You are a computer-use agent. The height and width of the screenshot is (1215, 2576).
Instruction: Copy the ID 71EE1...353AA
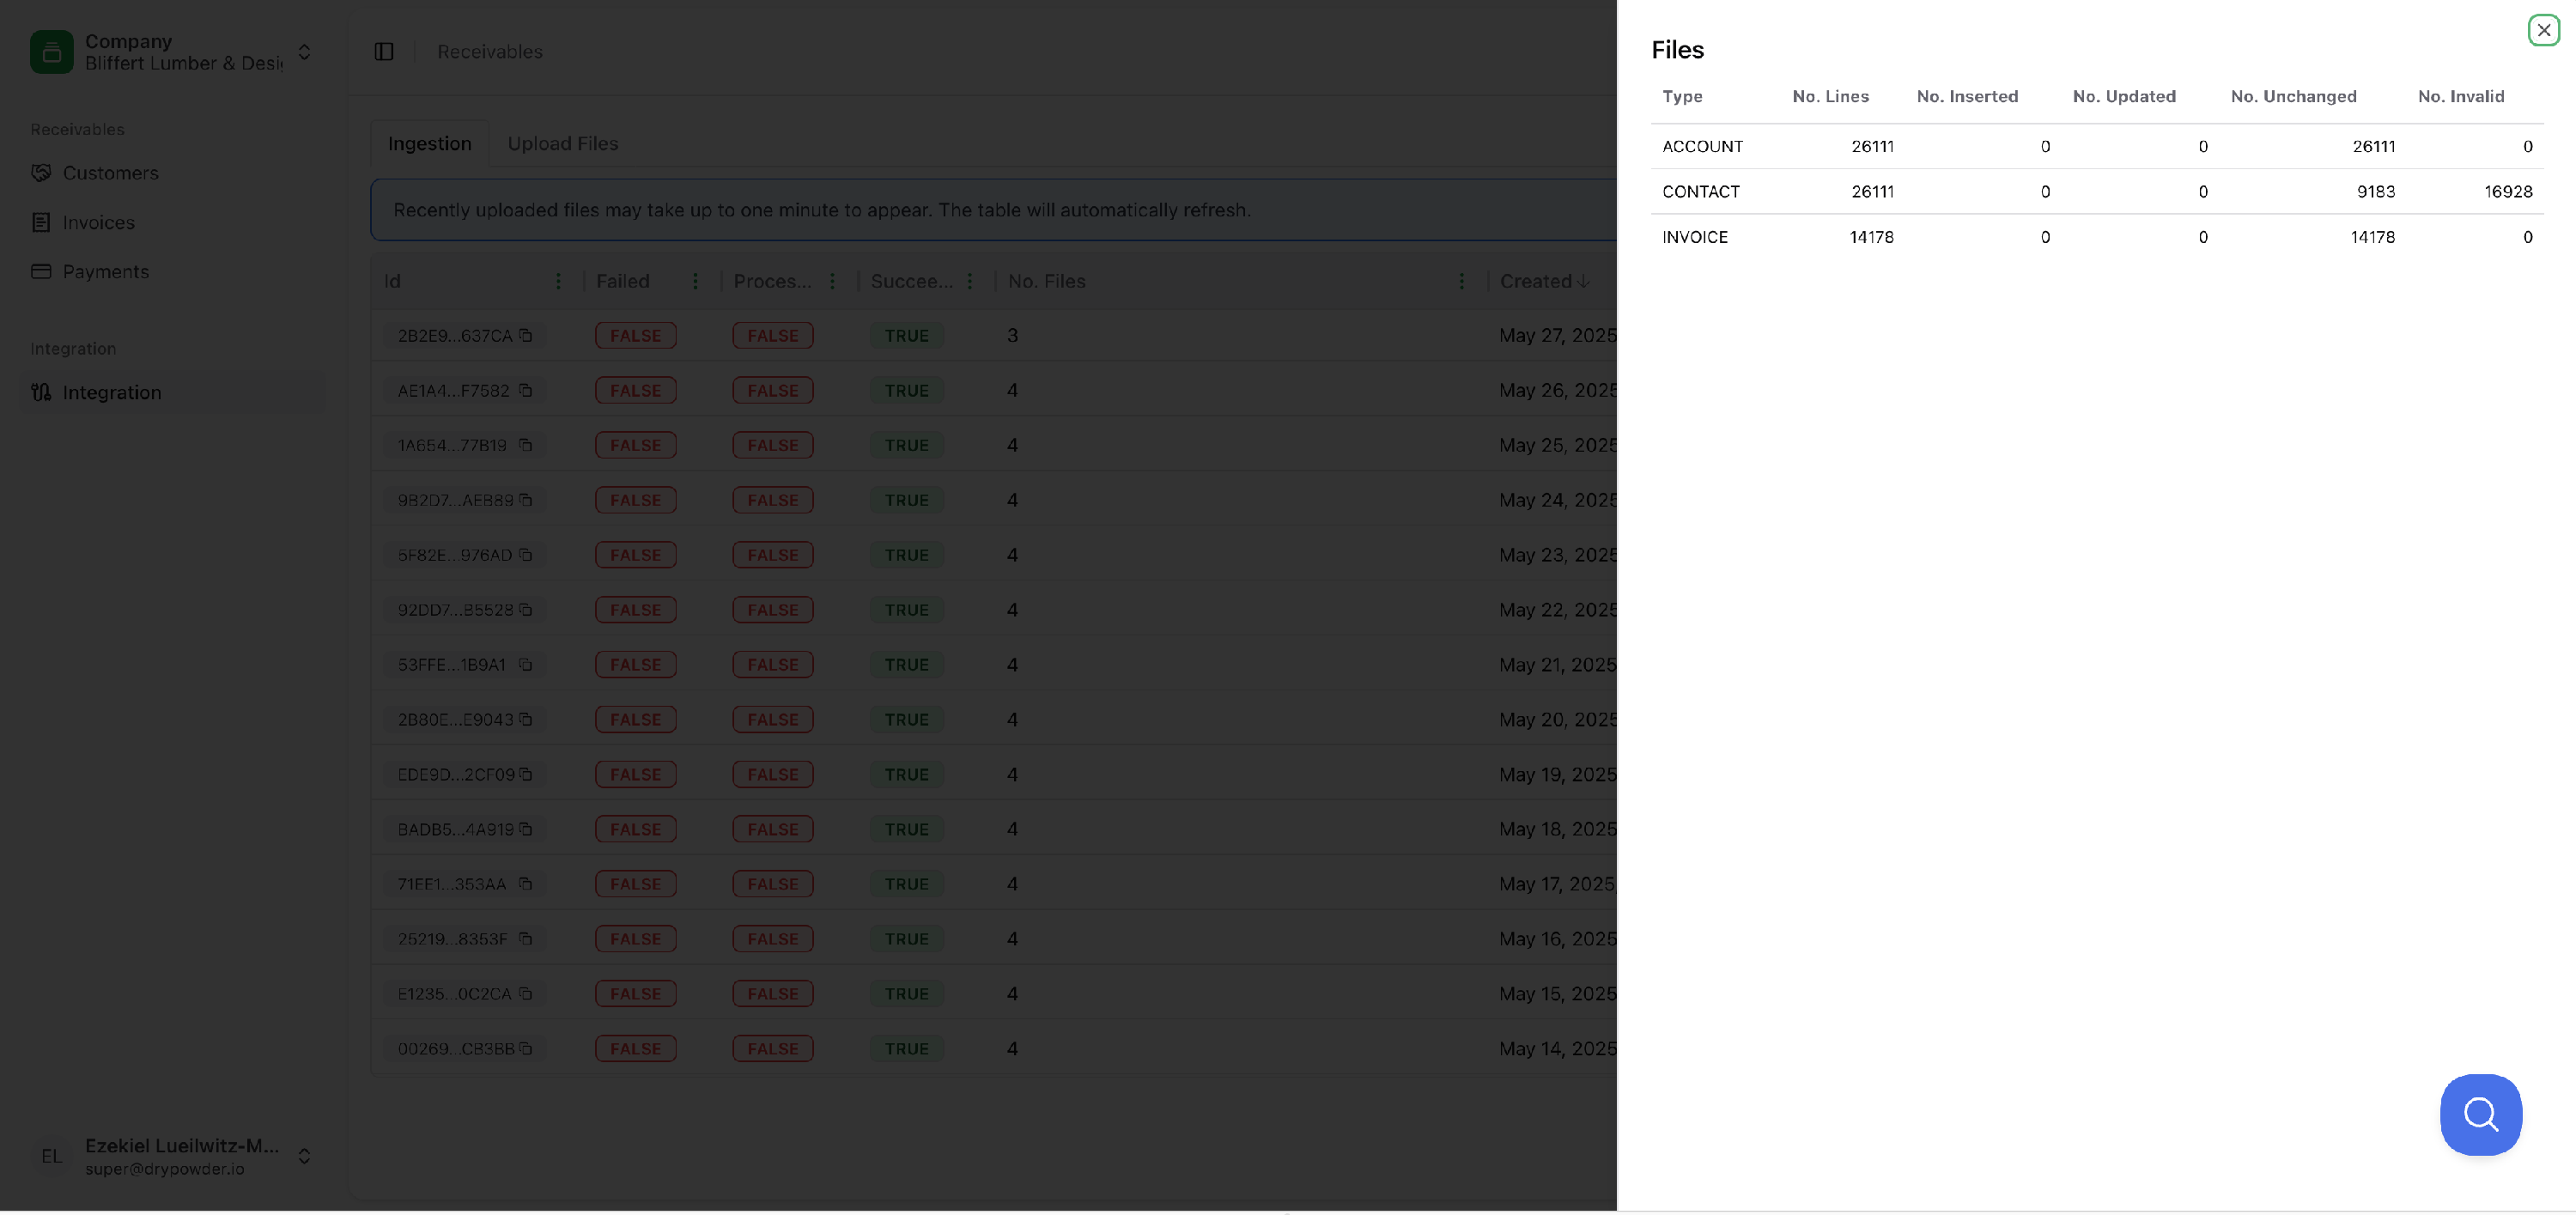(x=526, y=884)
